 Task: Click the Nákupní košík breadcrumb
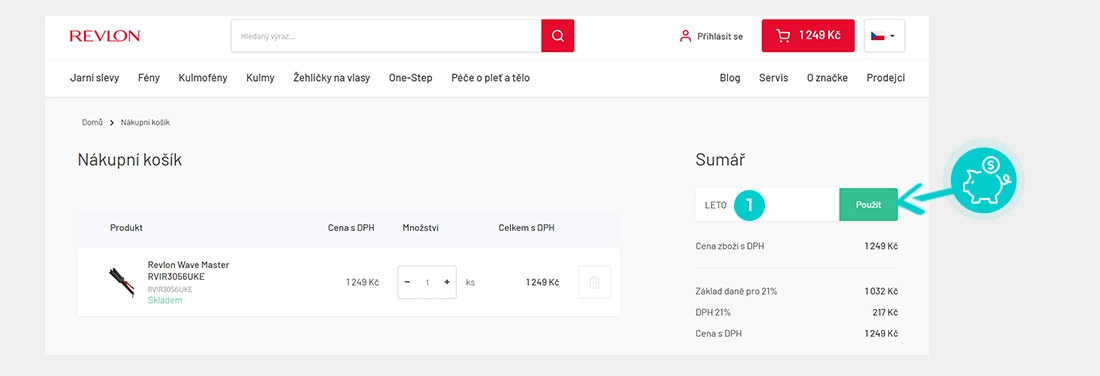coord(145,122)
